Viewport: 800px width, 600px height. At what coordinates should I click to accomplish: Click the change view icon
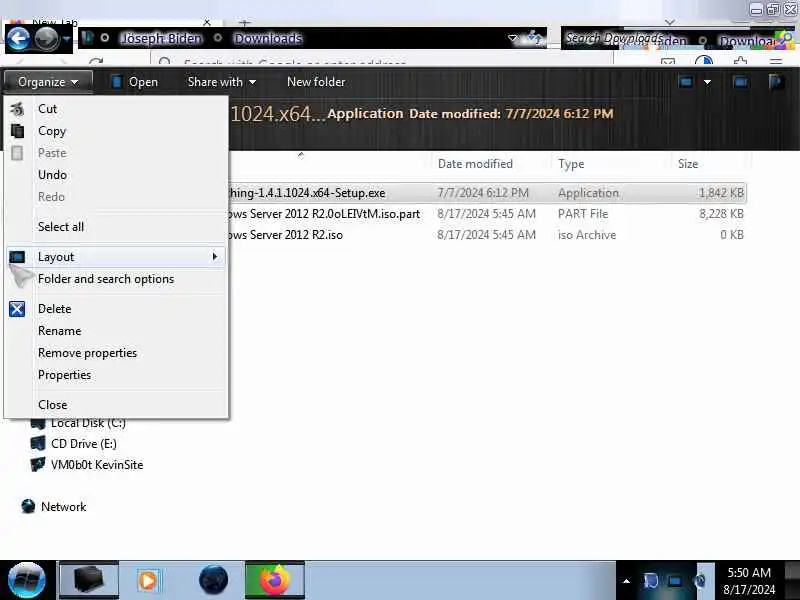[686, 82]
